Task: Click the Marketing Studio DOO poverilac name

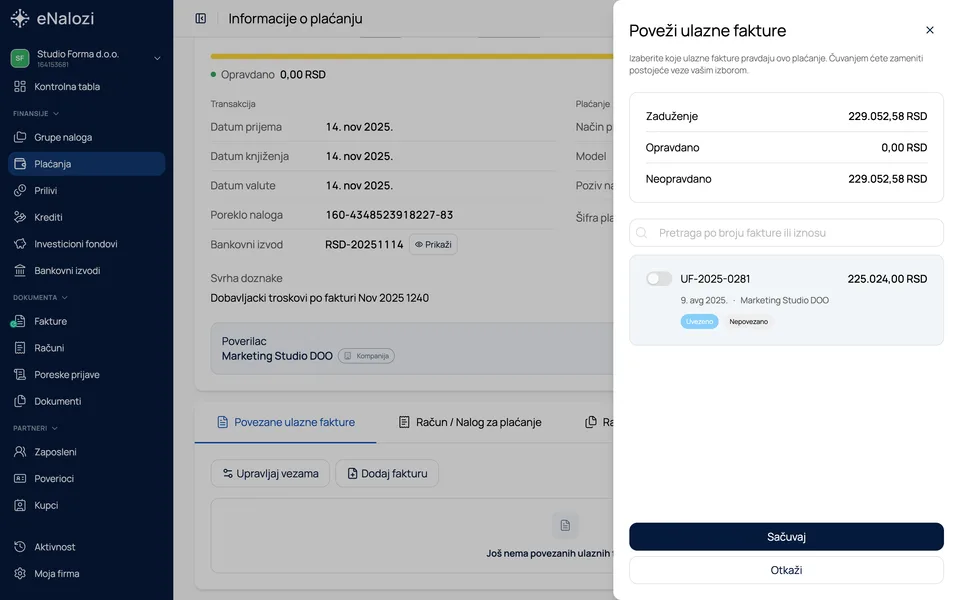Action: (x=277, y=356)
